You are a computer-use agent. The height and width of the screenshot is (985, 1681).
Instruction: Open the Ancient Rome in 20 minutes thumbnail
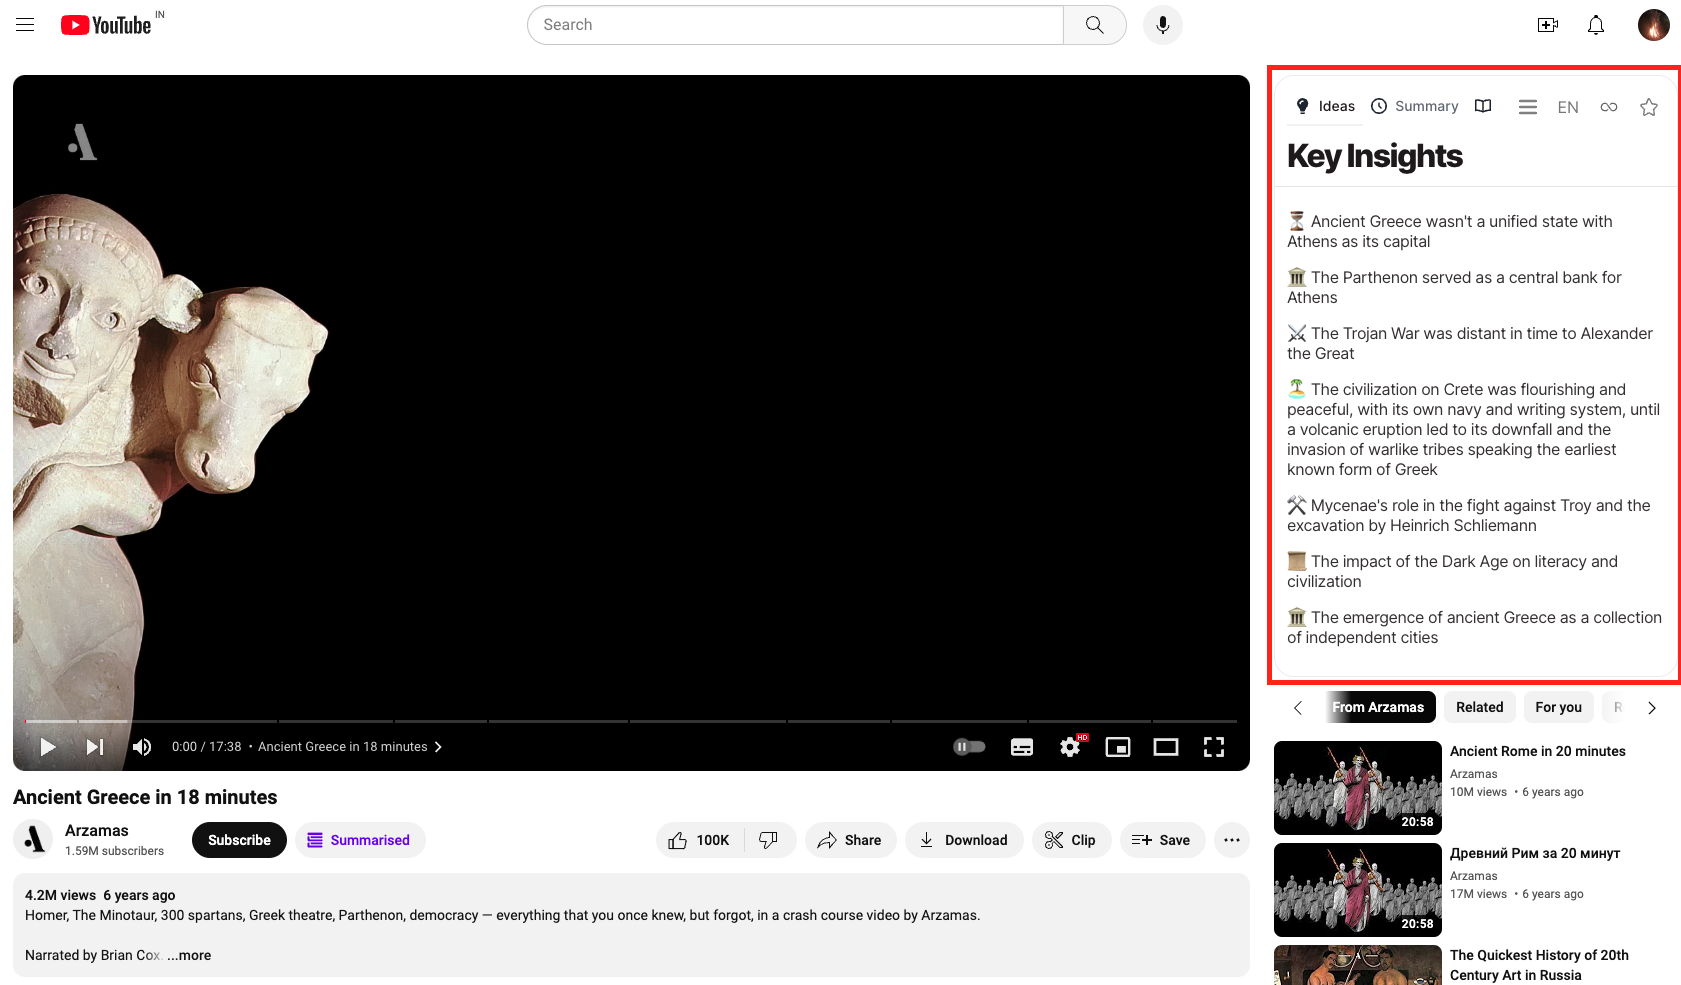1357,788
